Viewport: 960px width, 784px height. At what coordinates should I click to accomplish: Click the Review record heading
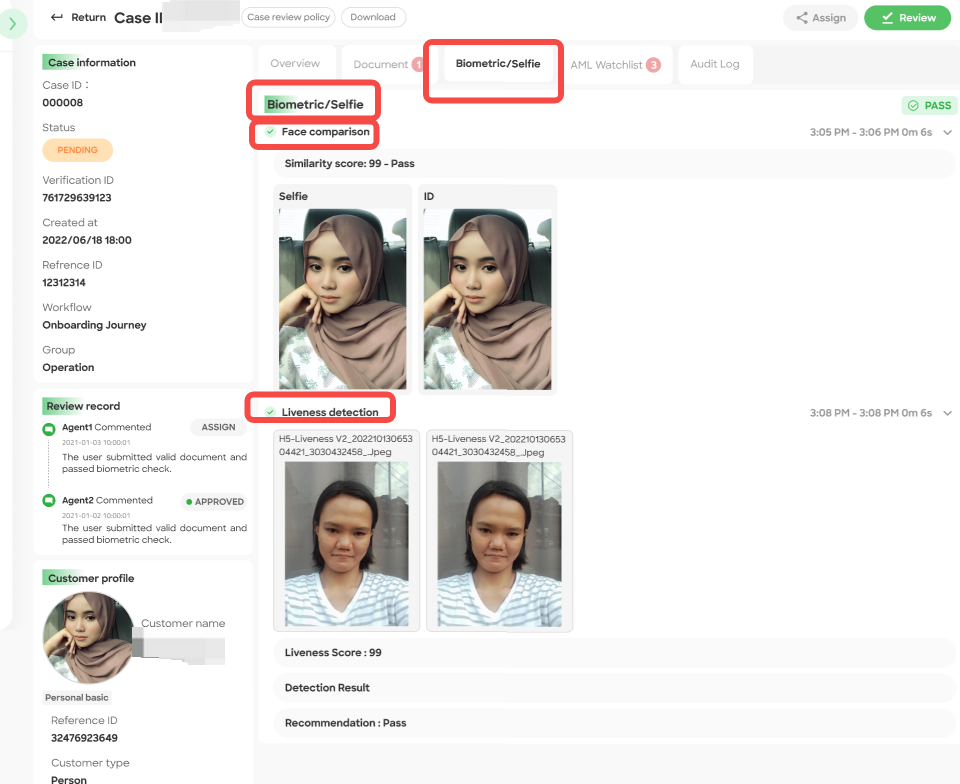pyautogui.click(x=83, y=406)
